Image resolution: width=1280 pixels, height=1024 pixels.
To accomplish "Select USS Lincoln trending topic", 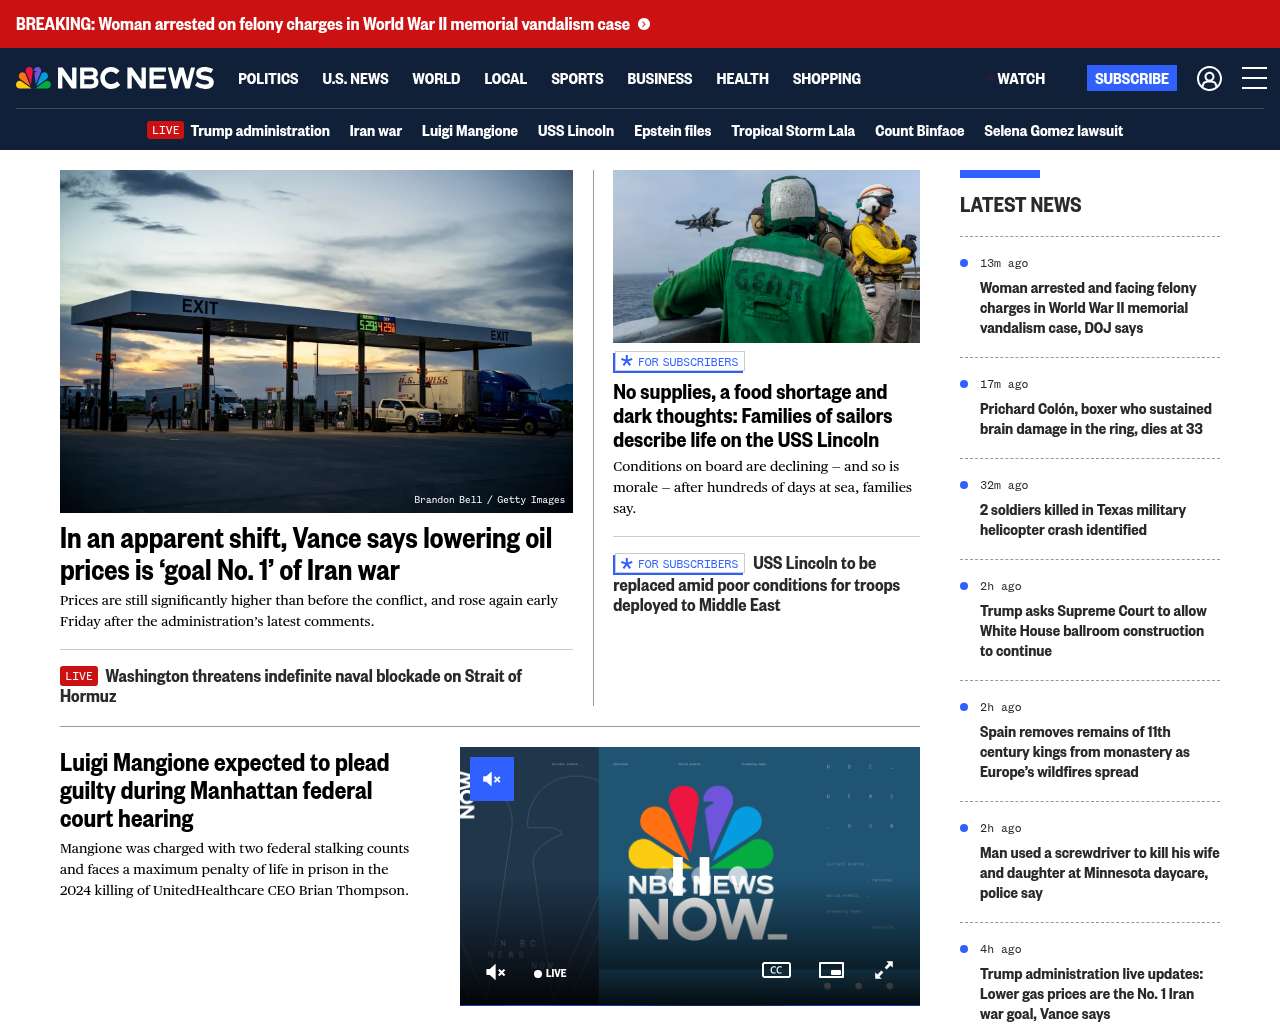I will 576,130.
